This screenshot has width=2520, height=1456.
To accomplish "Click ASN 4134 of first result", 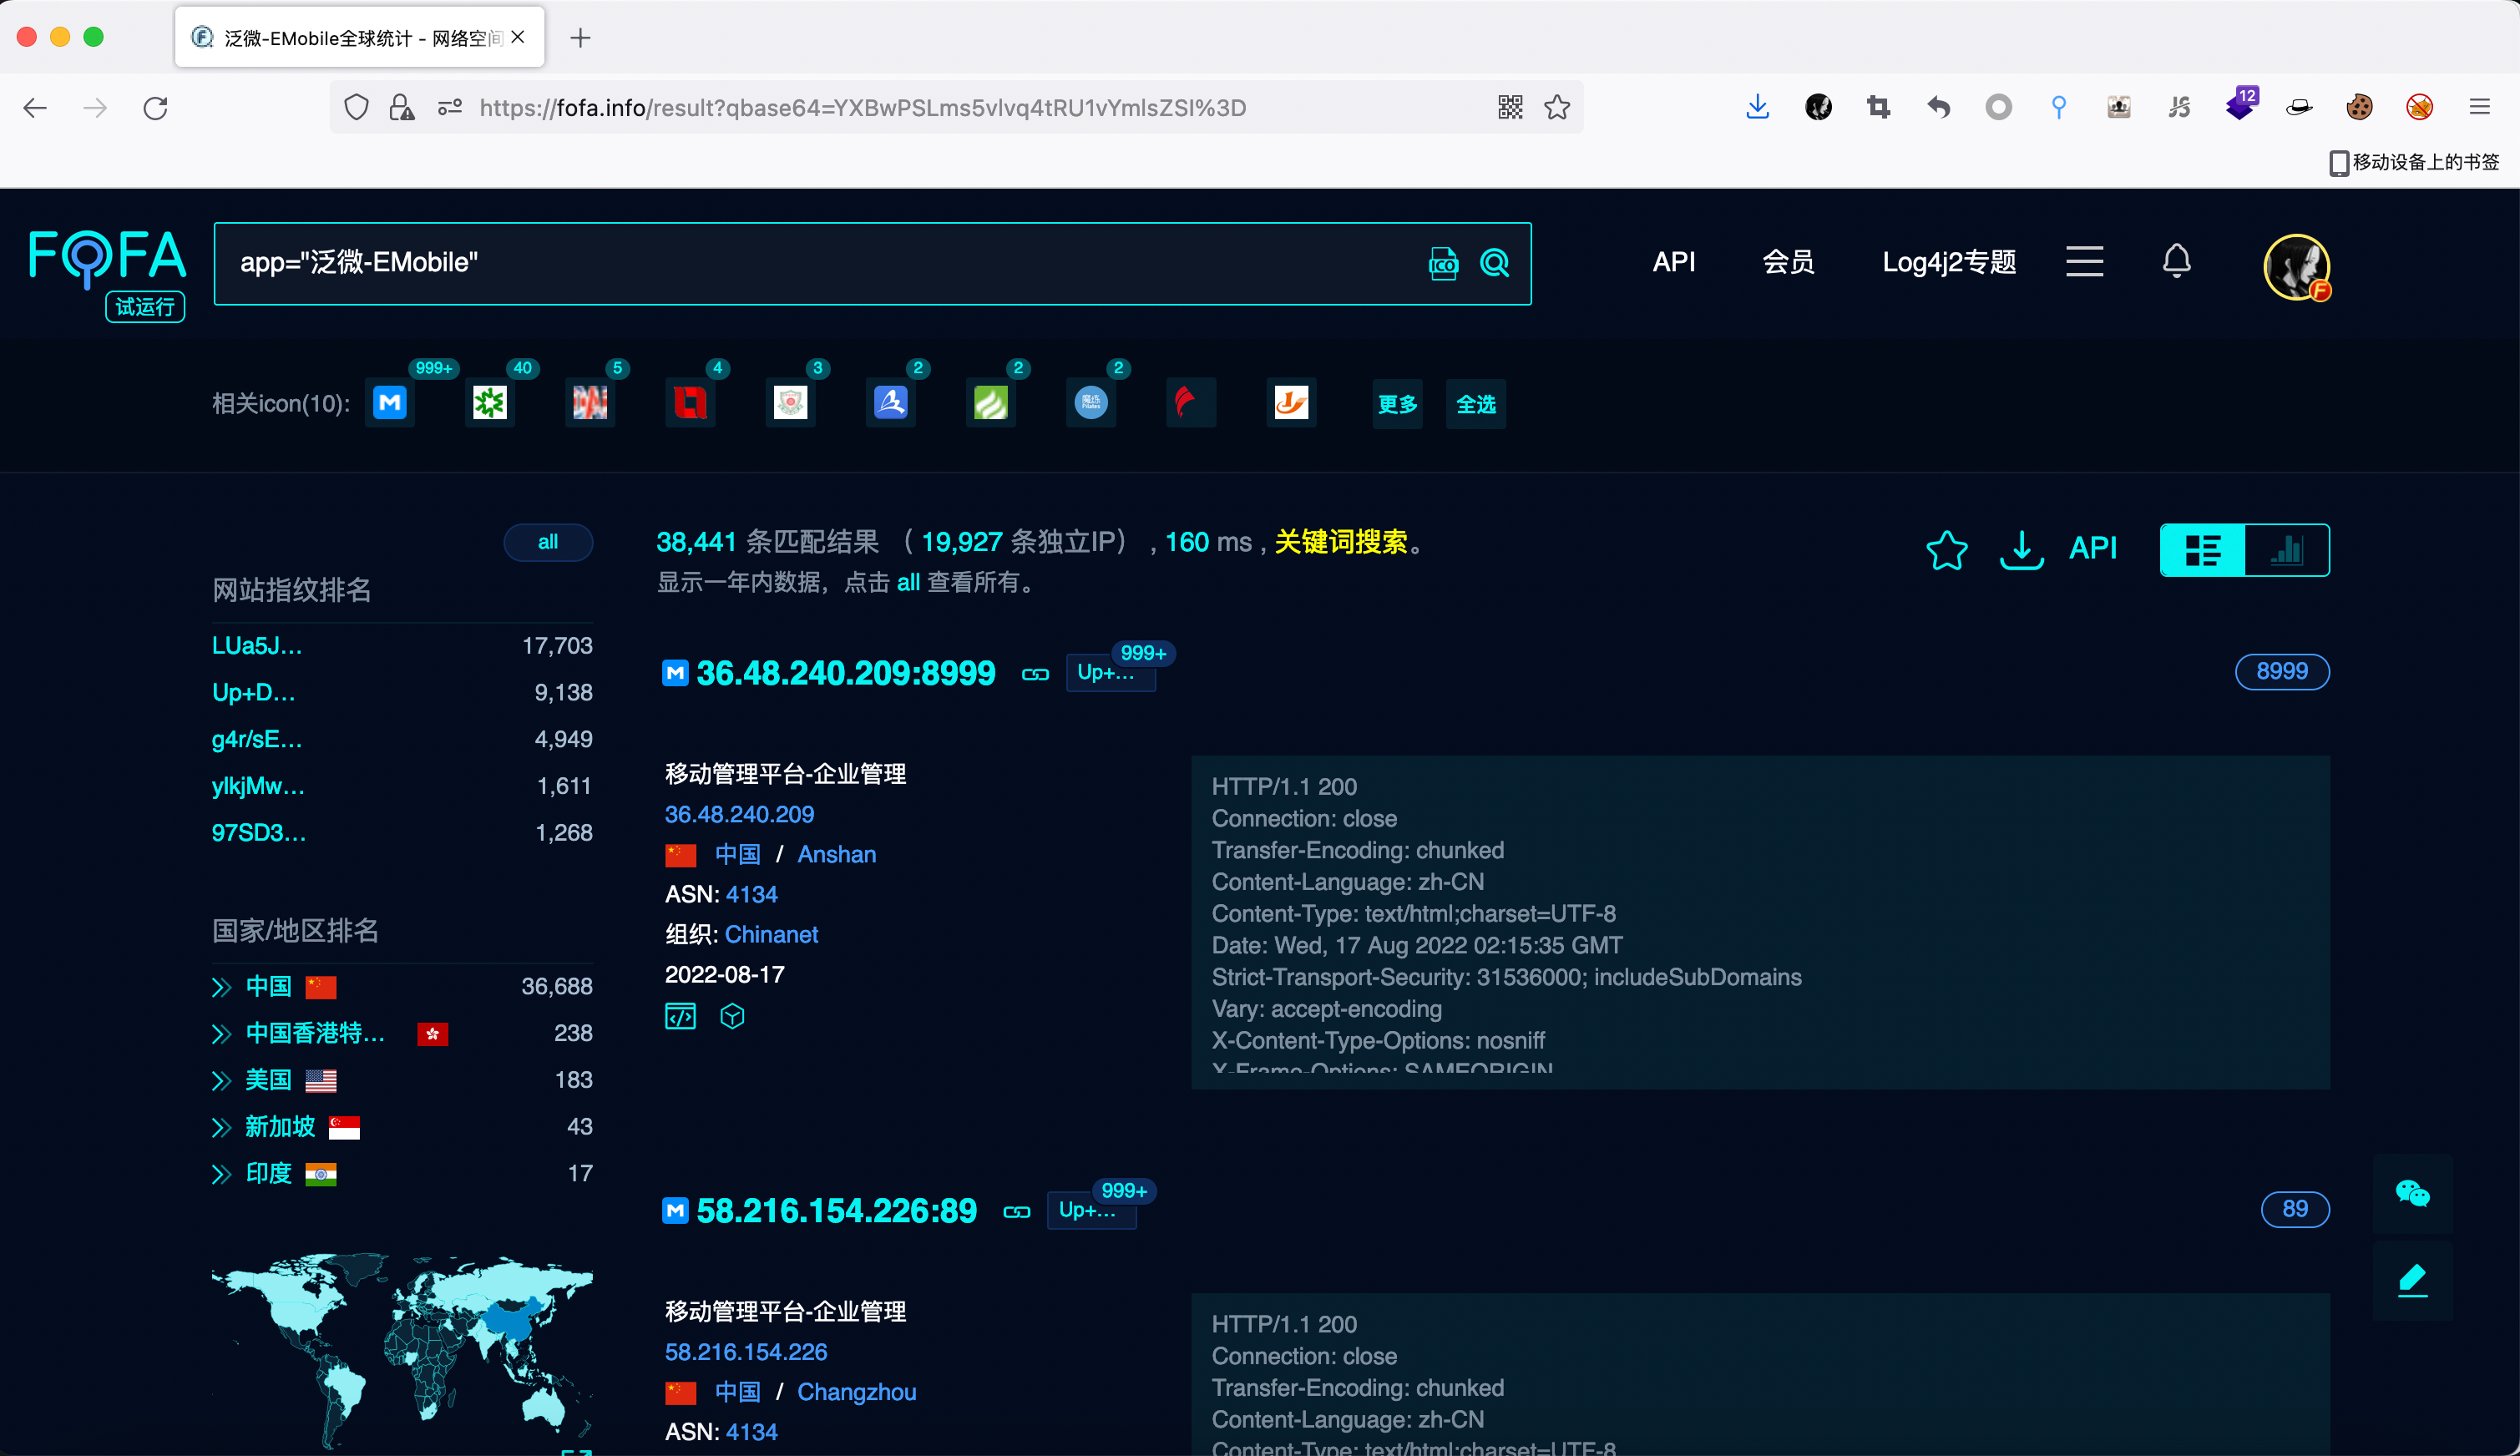I will [x=751, y=894].
